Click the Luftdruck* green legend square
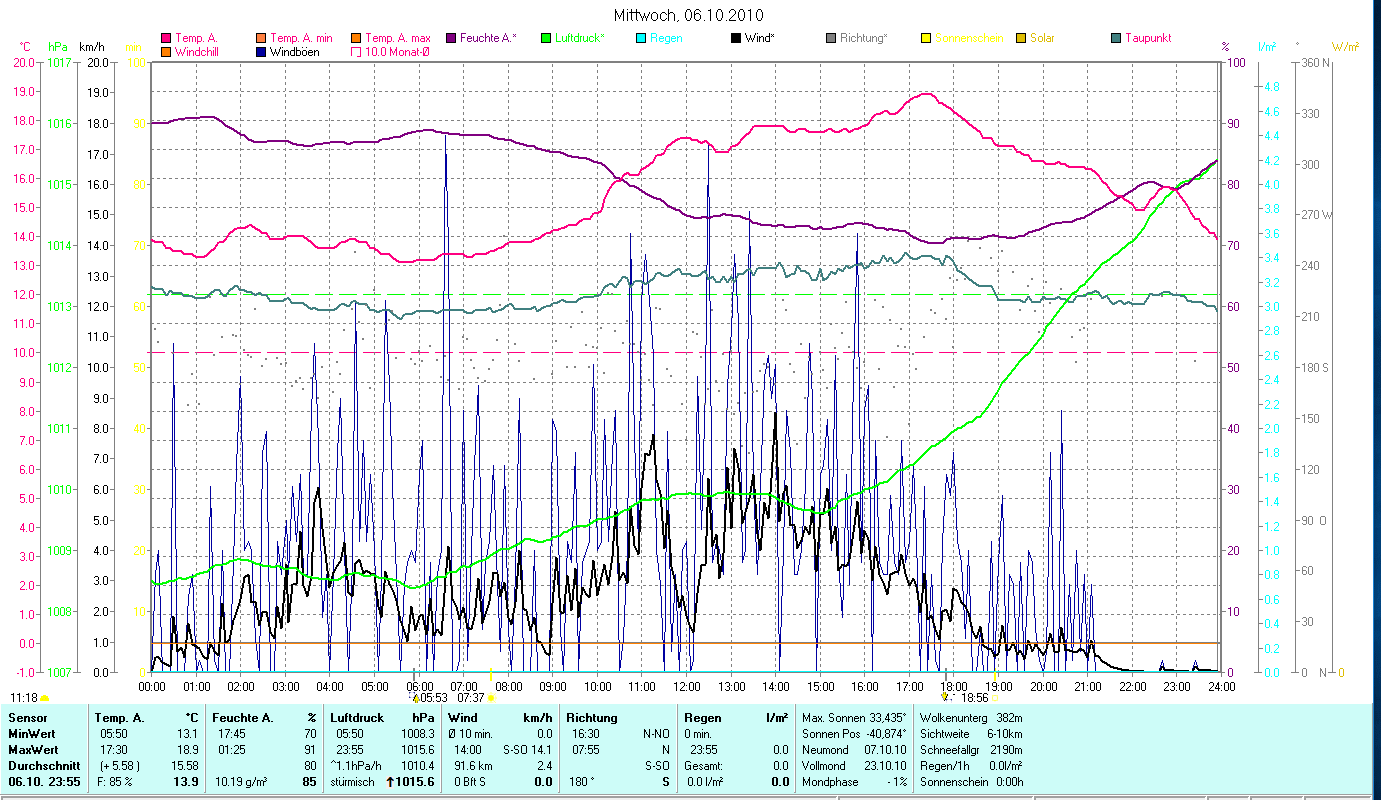1381x800 pixels. [x=546, y=38]
